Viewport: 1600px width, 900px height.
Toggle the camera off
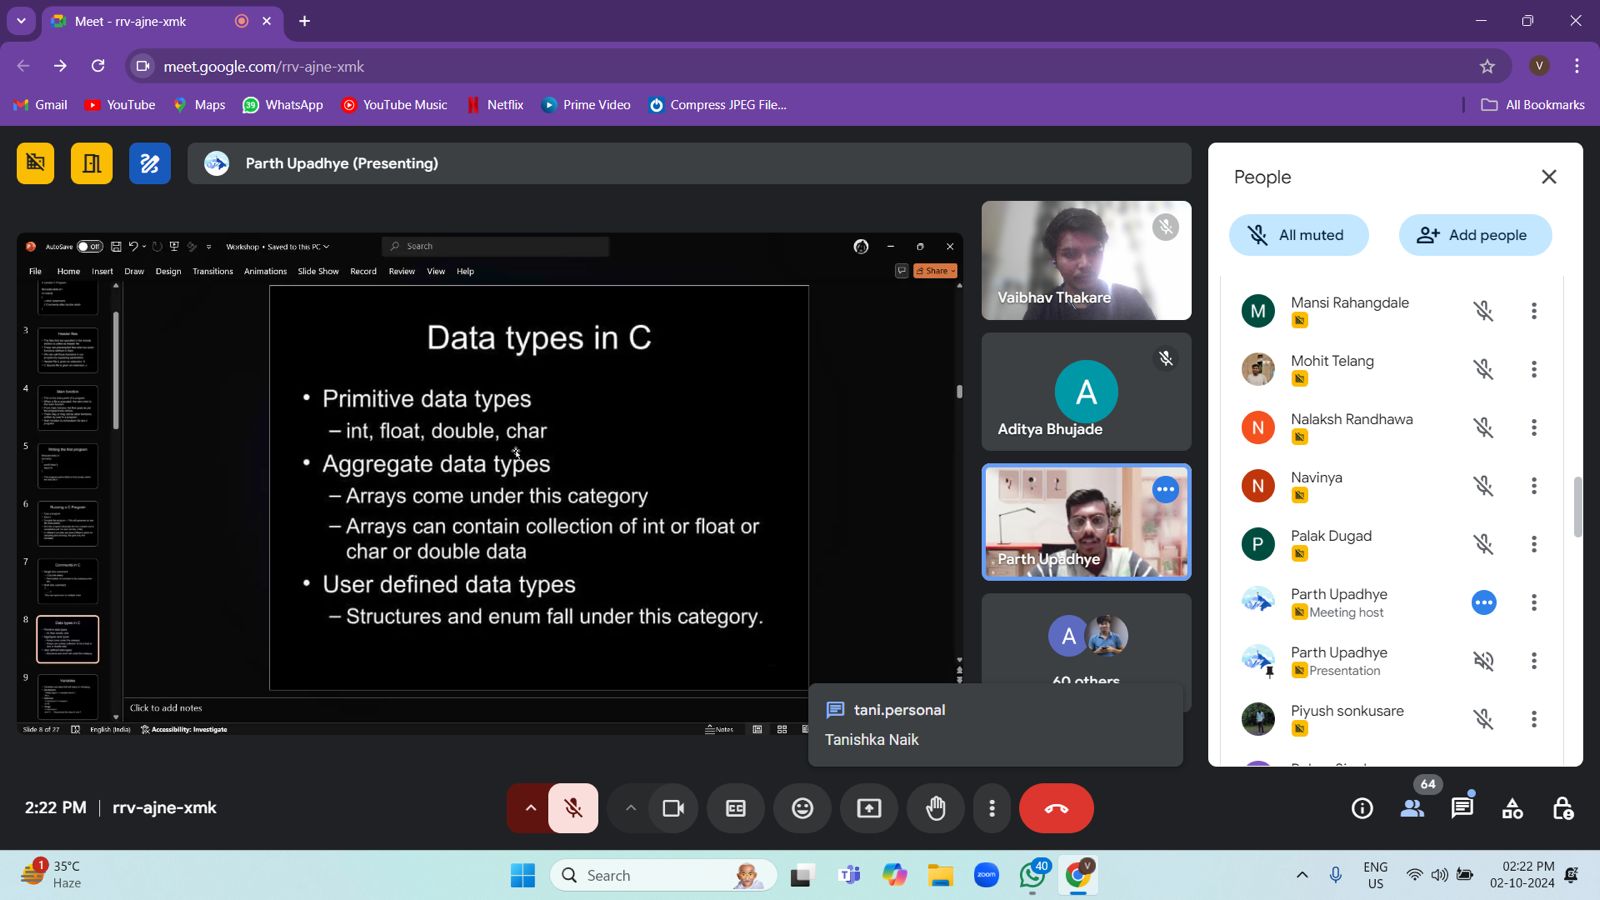tap(673, 808)
